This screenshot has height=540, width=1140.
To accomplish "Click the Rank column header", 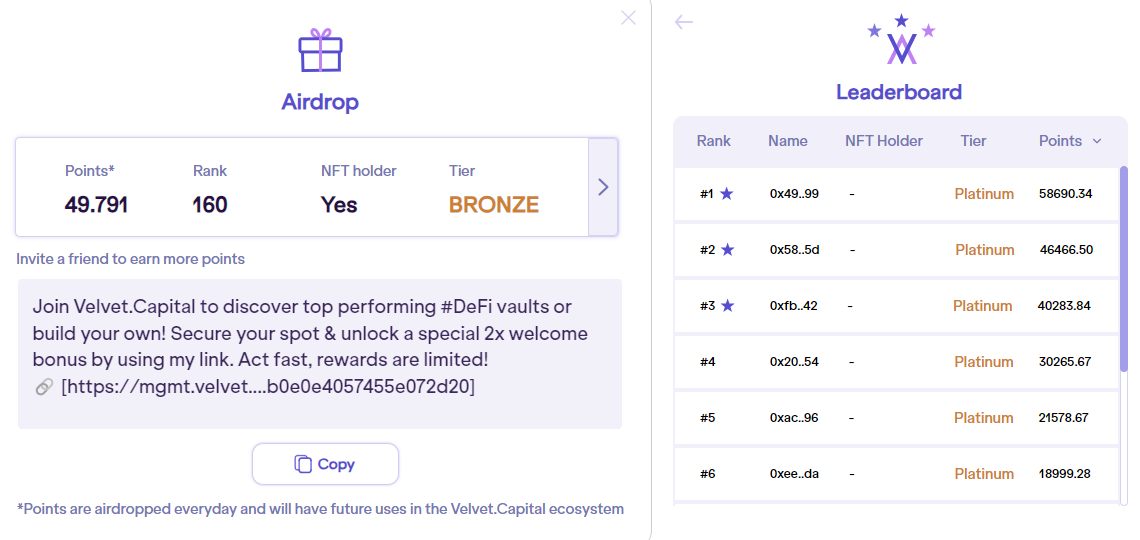I will coord(713,141).
